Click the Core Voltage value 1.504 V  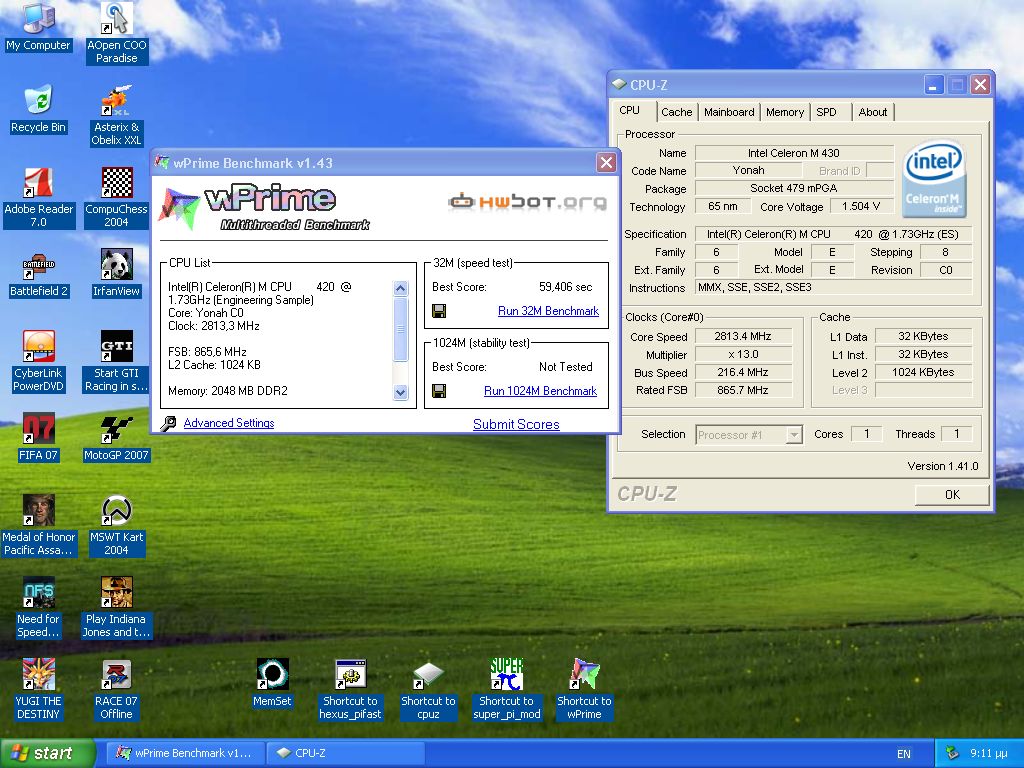pyautogui.click(x=861, y=206)
